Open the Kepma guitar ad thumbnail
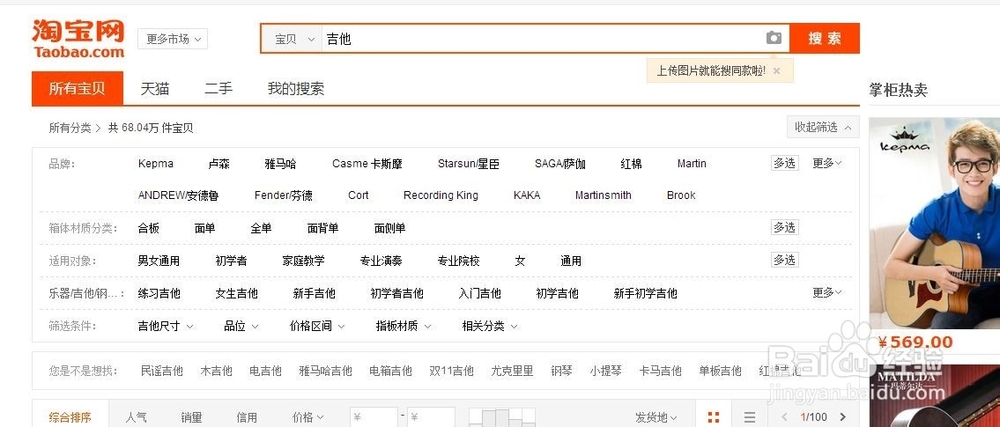Viewport: 1000px width, 427px height. coord(934,223)
